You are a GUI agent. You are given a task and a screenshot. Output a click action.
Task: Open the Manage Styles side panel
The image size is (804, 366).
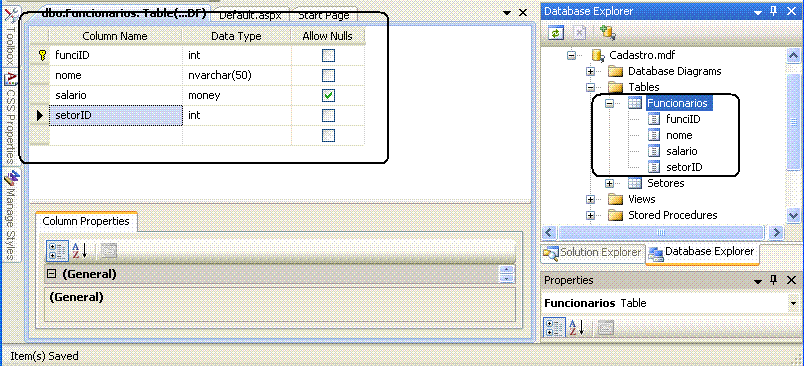click(x=11, y=215)
